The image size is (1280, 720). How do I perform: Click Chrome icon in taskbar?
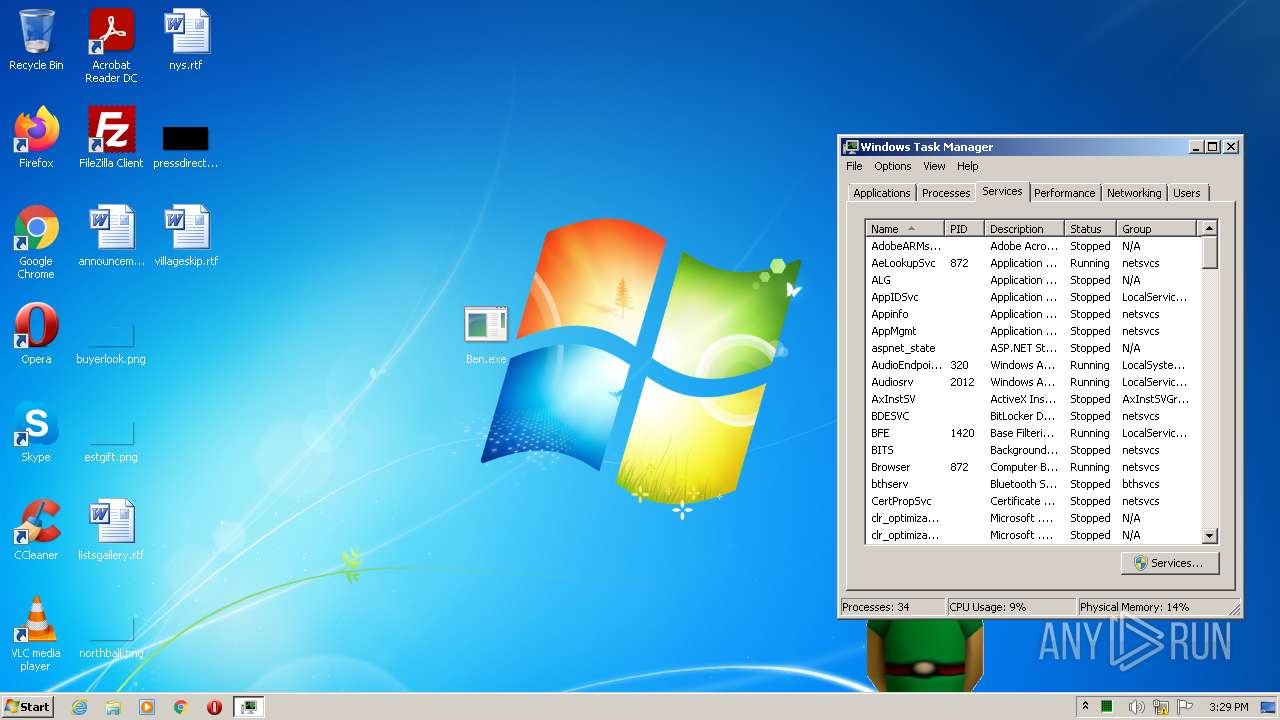pos(181,706)
